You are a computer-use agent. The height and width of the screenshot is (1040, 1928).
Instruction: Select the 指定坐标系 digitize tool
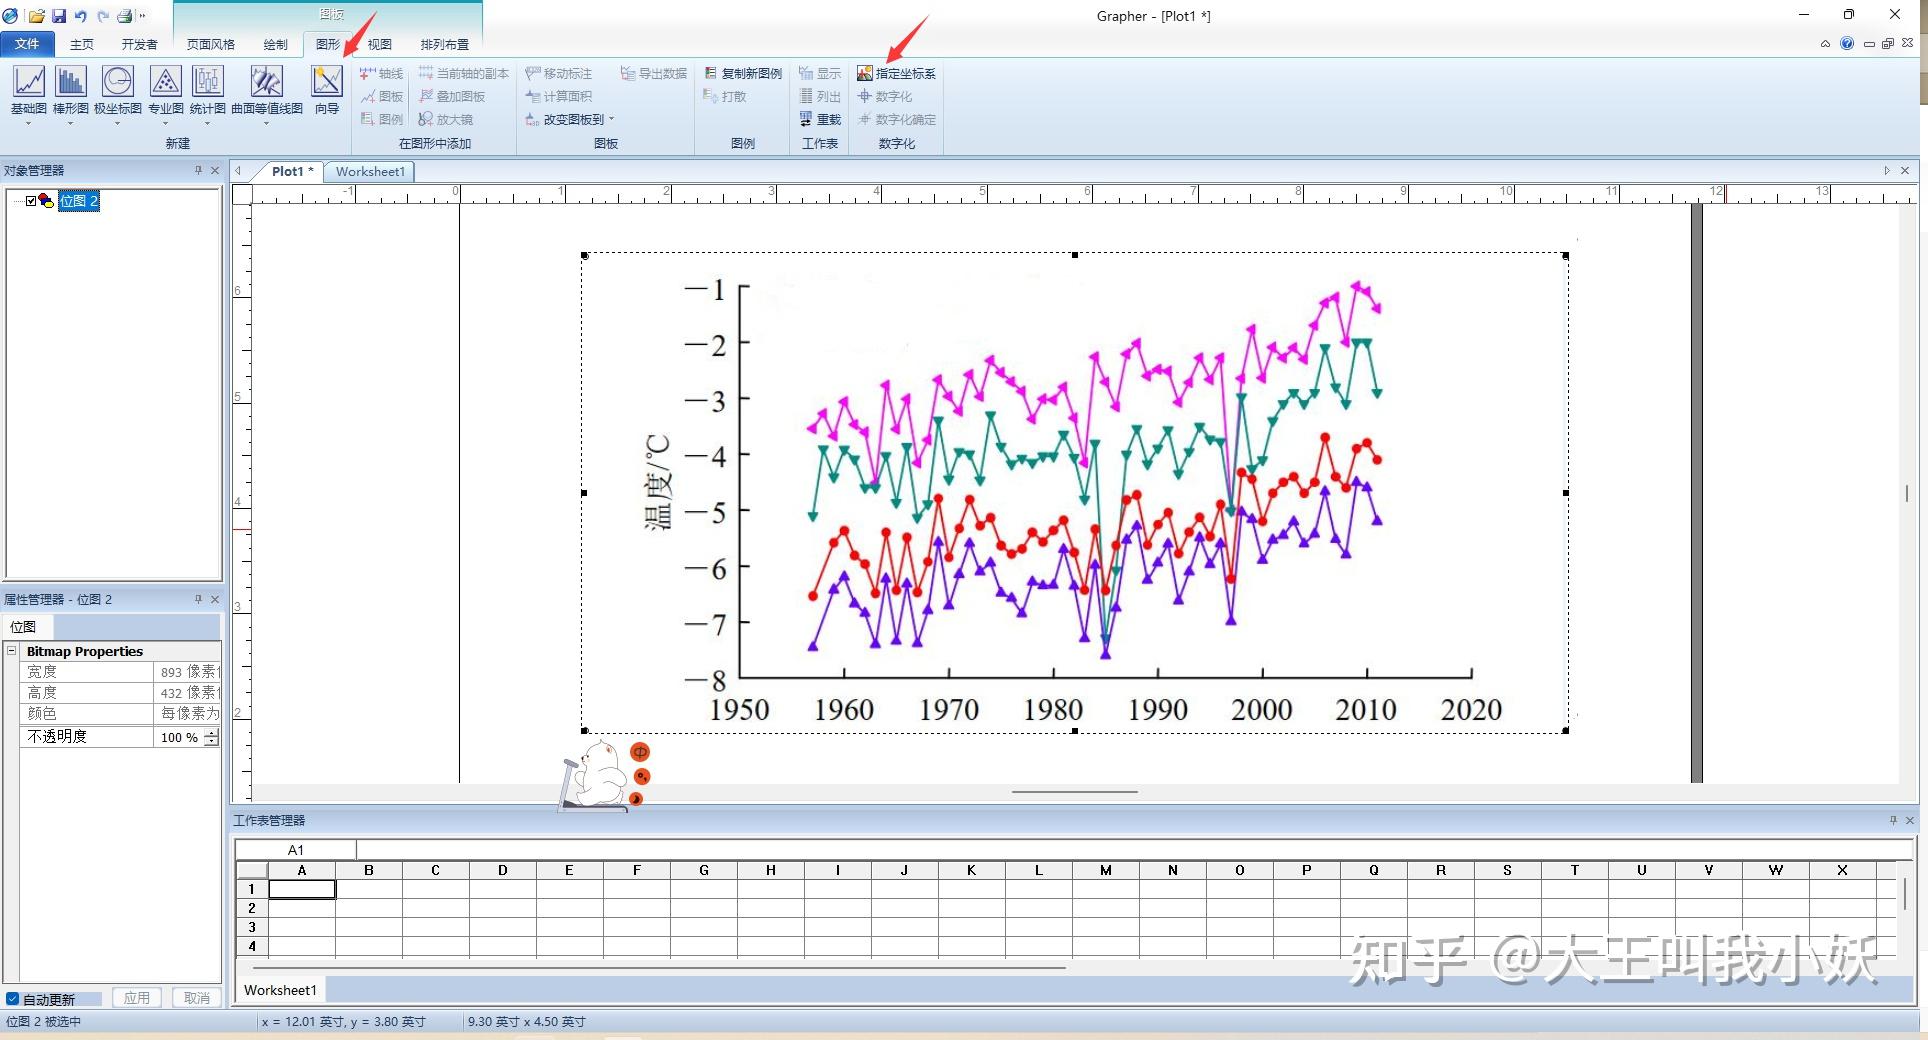897,72
